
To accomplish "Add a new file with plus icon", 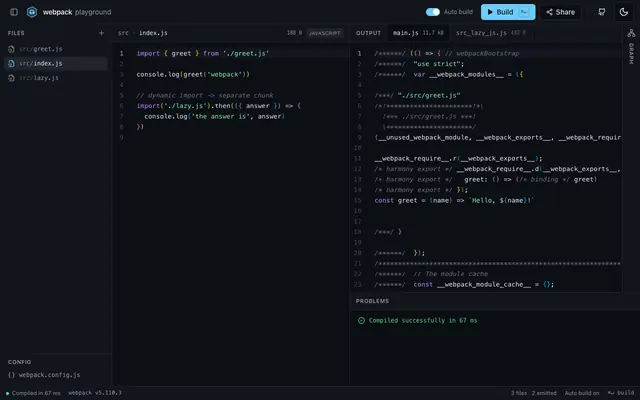I will click(x=101, y=33).
